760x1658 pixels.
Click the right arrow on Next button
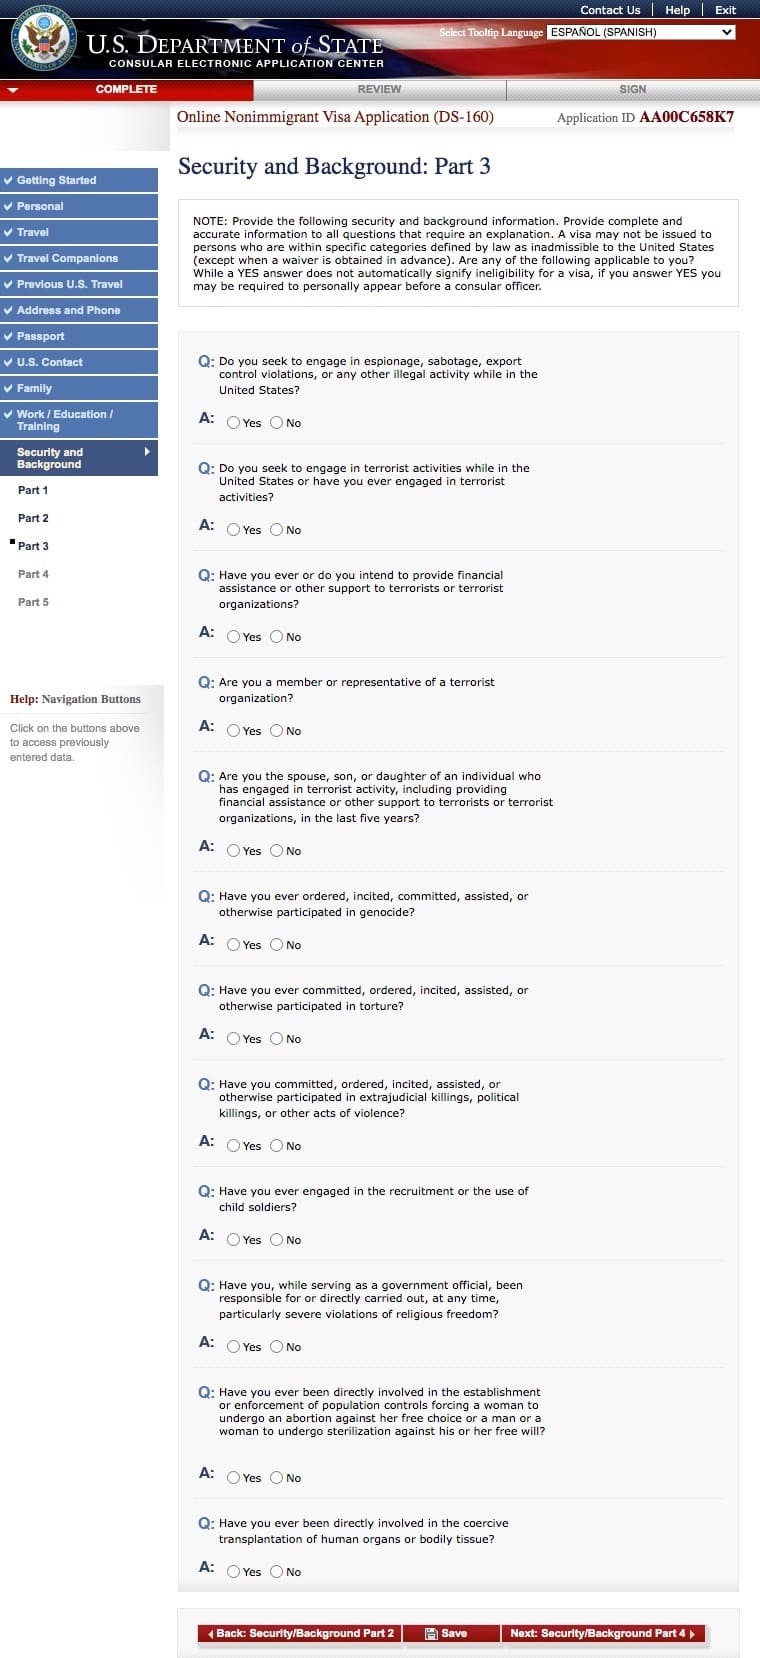[x=692, y=1634]
